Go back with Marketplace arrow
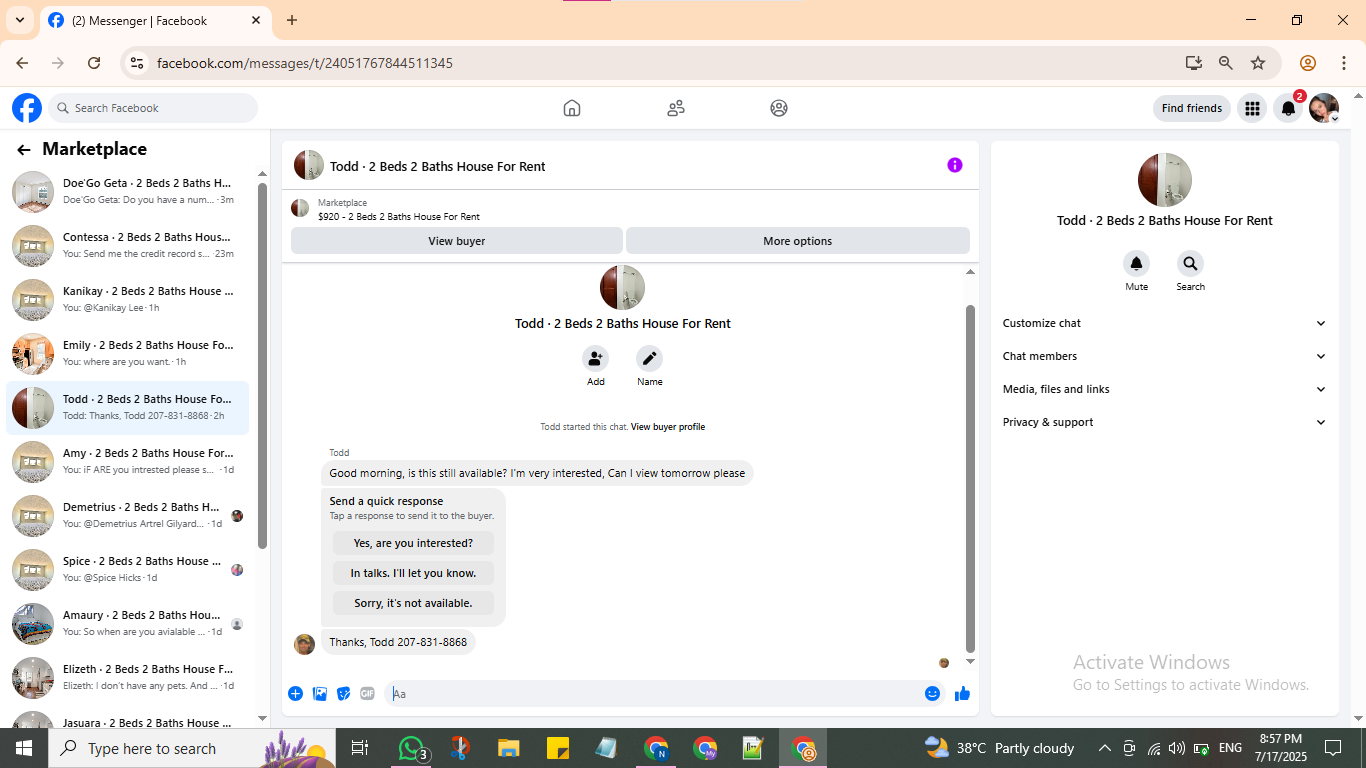The image size is (1366, 768). click(x=24, y=150)
